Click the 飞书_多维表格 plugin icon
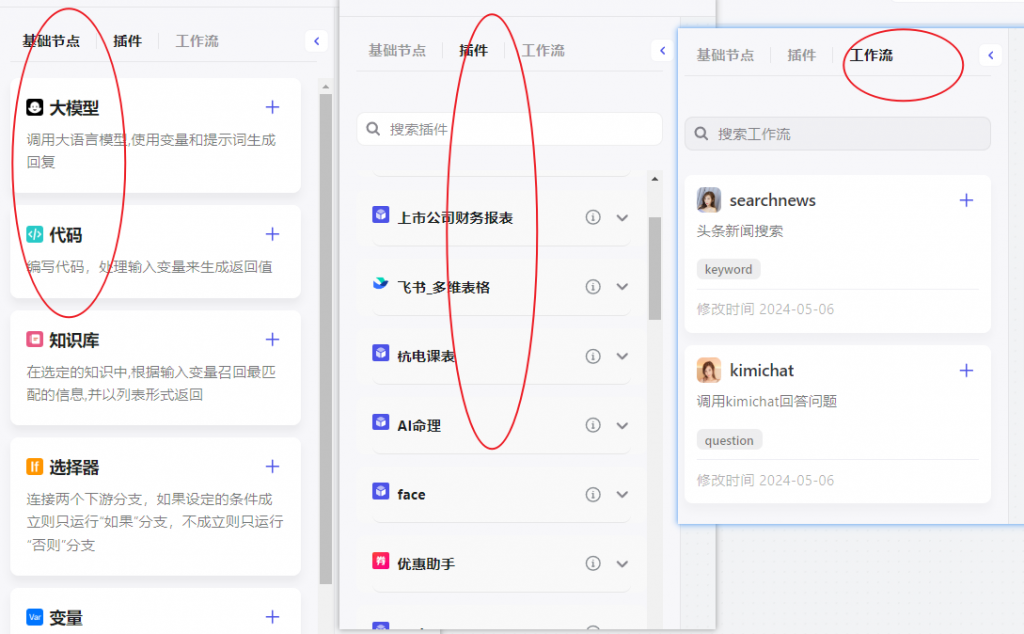 click(381, 286)
